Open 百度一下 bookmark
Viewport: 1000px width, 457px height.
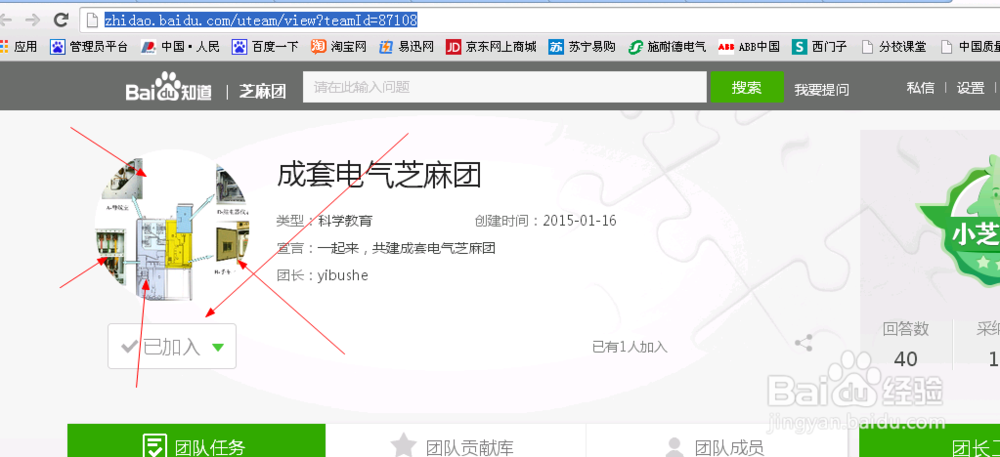click(x=265, y=47)
